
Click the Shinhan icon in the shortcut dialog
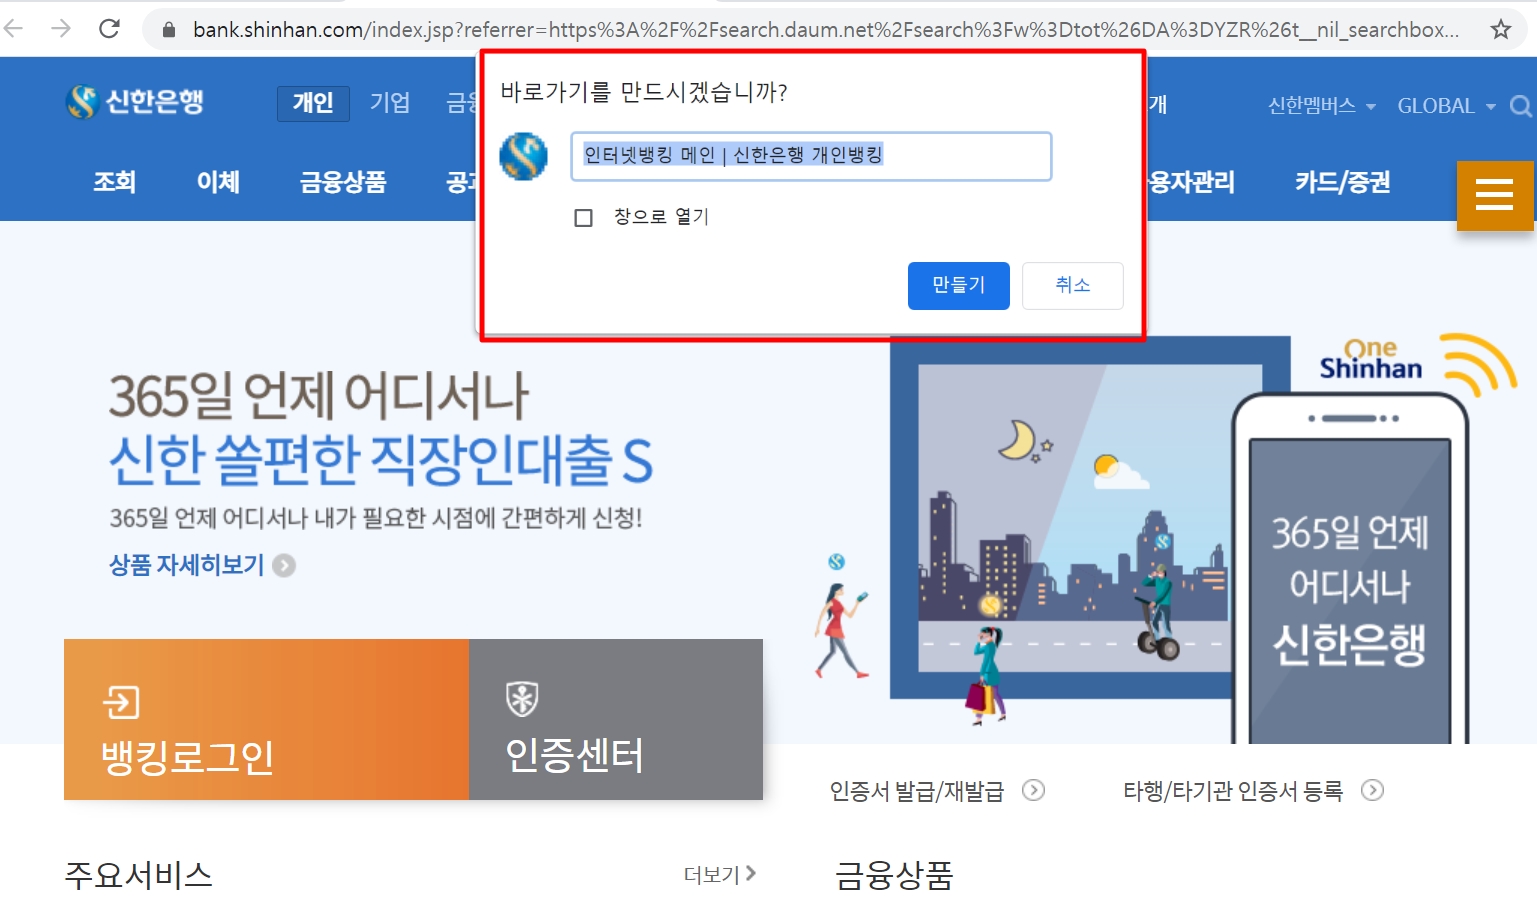pyautogui.click(x=524, y=156)
